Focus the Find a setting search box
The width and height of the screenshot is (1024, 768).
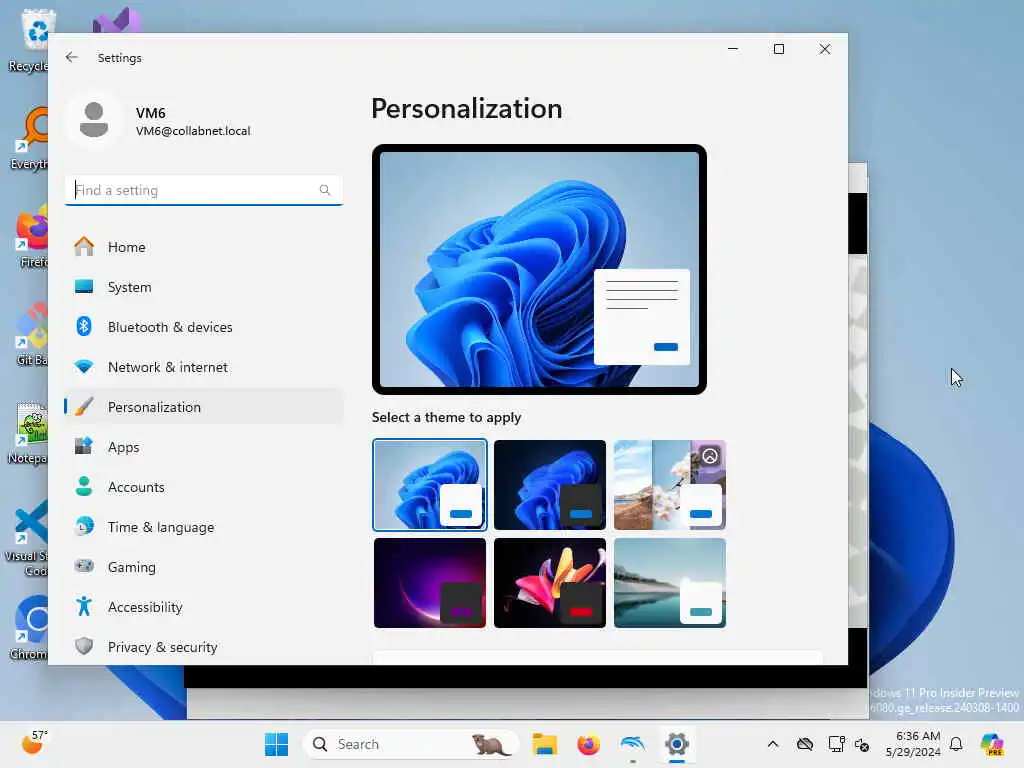[x=204, y=190]
